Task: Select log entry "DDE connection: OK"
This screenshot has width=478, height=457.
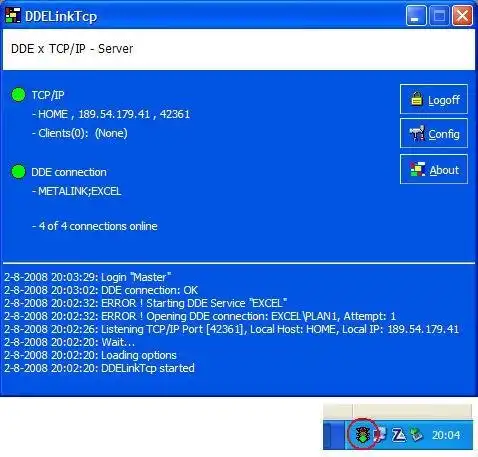Action: (x=101, y=290)
